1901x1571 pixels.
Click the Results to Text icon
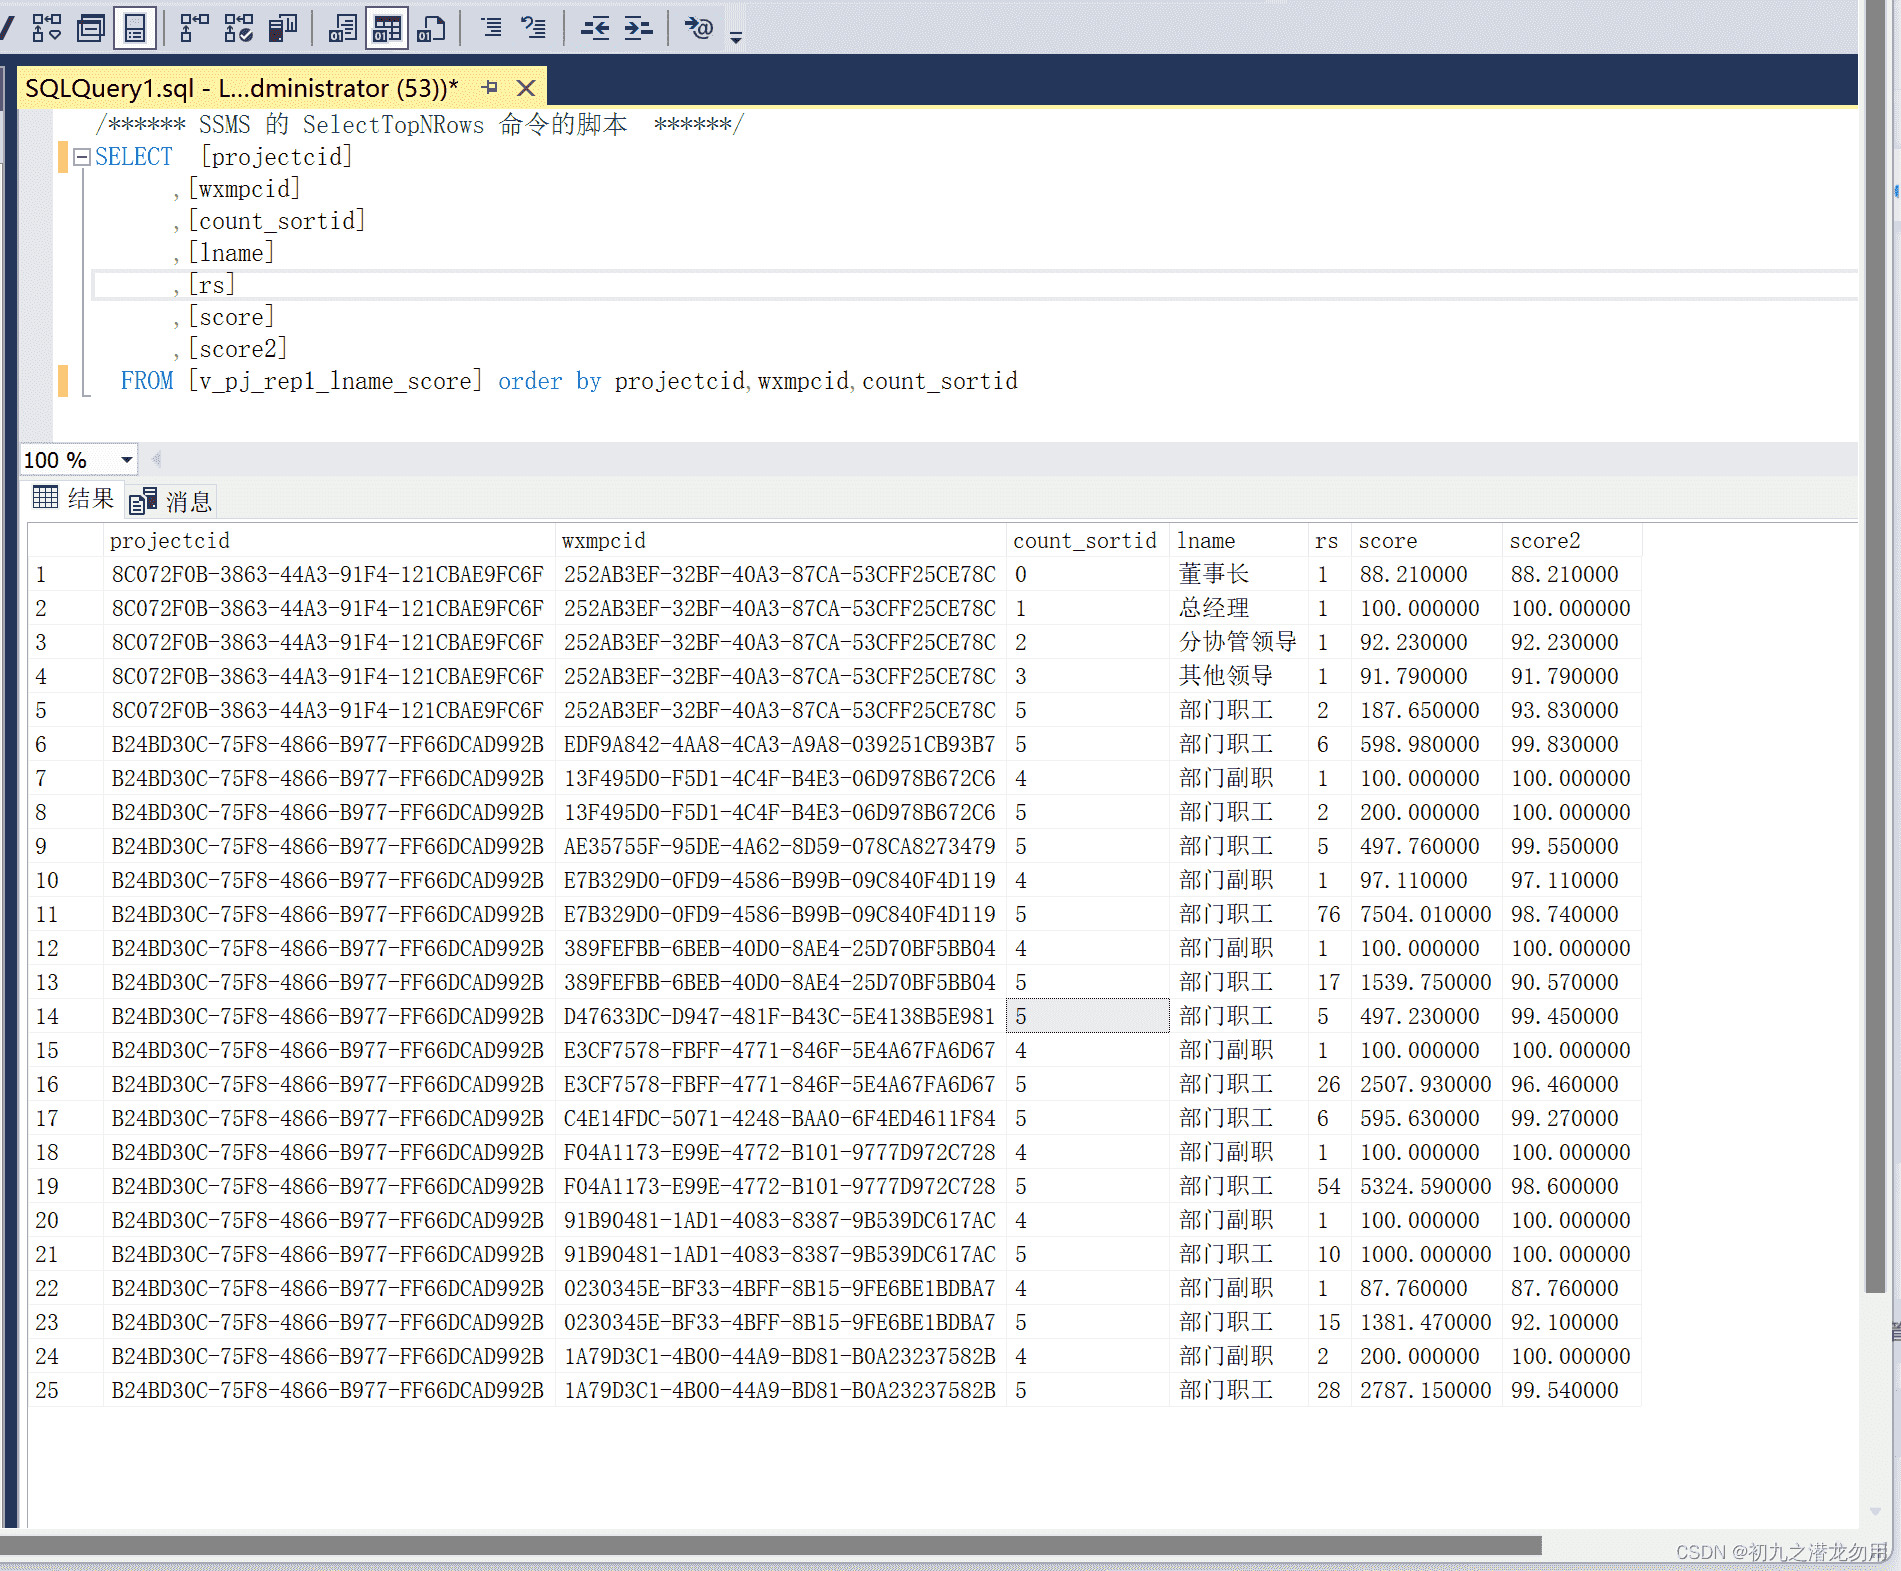(342, 28)
